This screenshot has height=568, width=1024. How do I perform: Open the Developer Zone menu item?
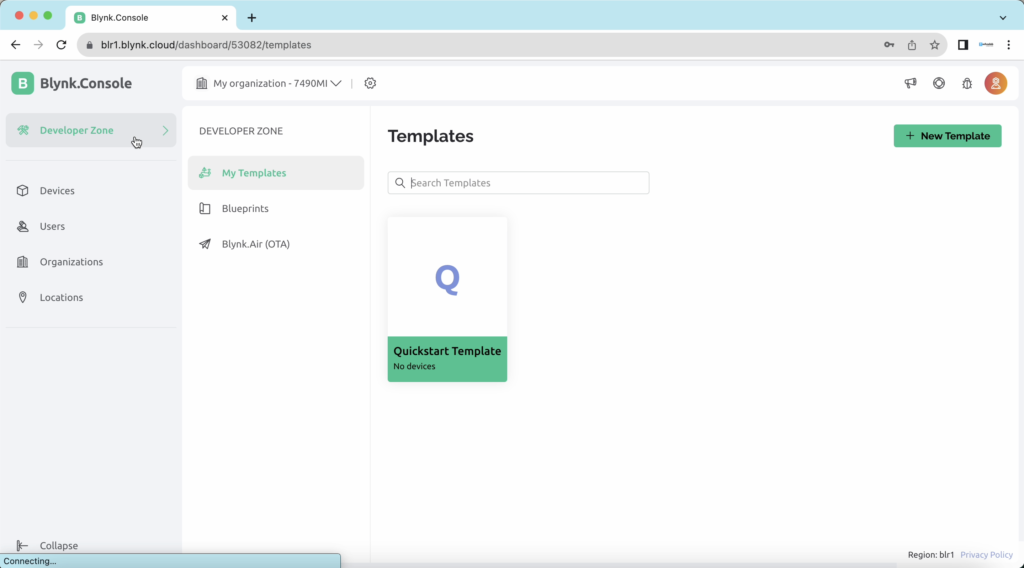tap(91, 130)
